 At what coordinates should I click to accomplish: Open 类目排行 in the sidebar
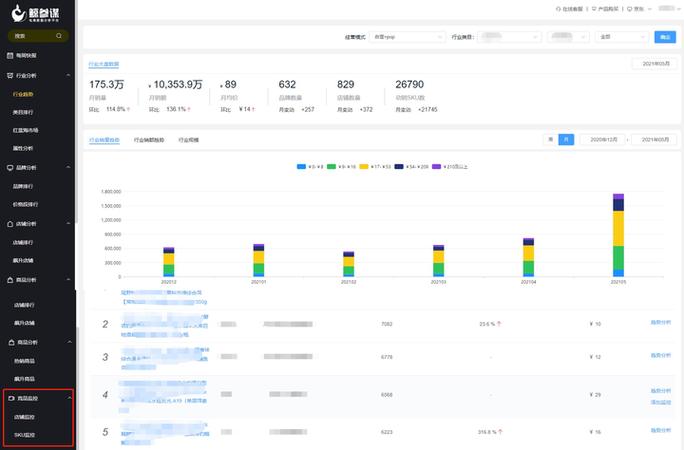tap(23, 112)
